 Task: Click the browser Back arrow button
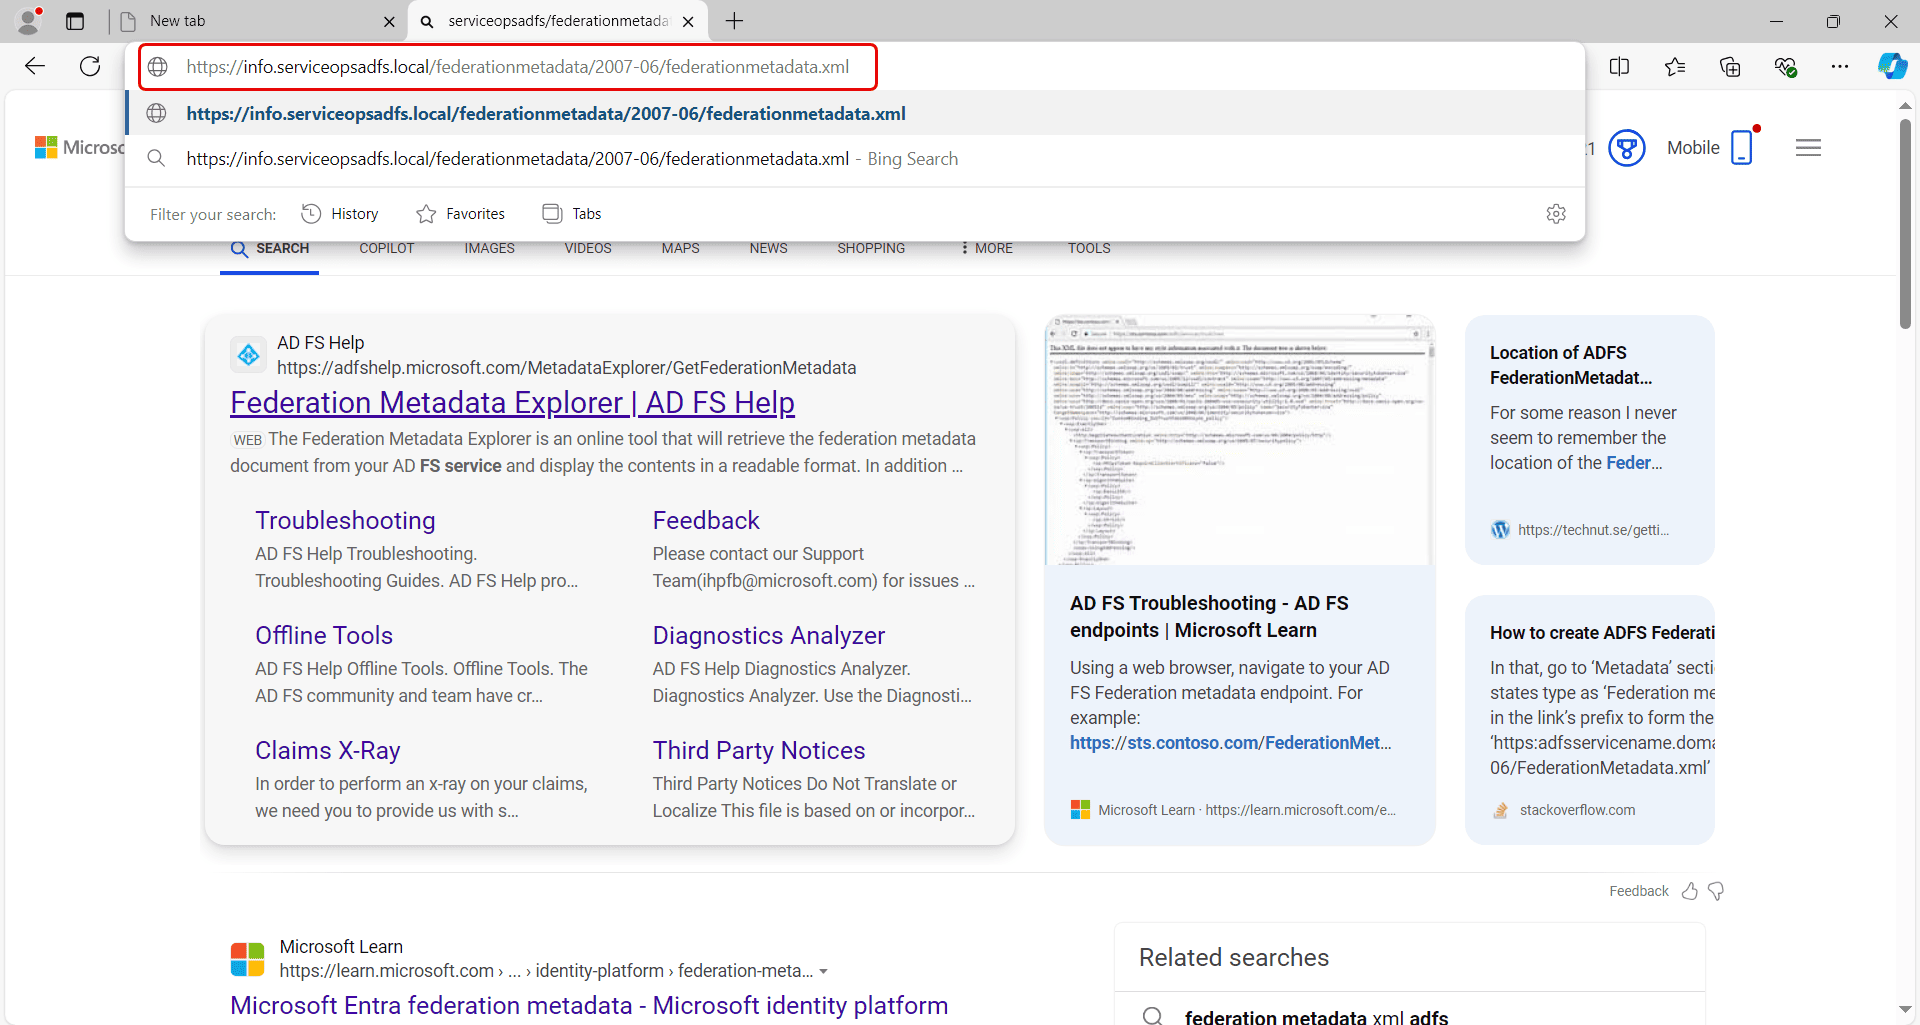pyautogui.click(x=35, y=66)
